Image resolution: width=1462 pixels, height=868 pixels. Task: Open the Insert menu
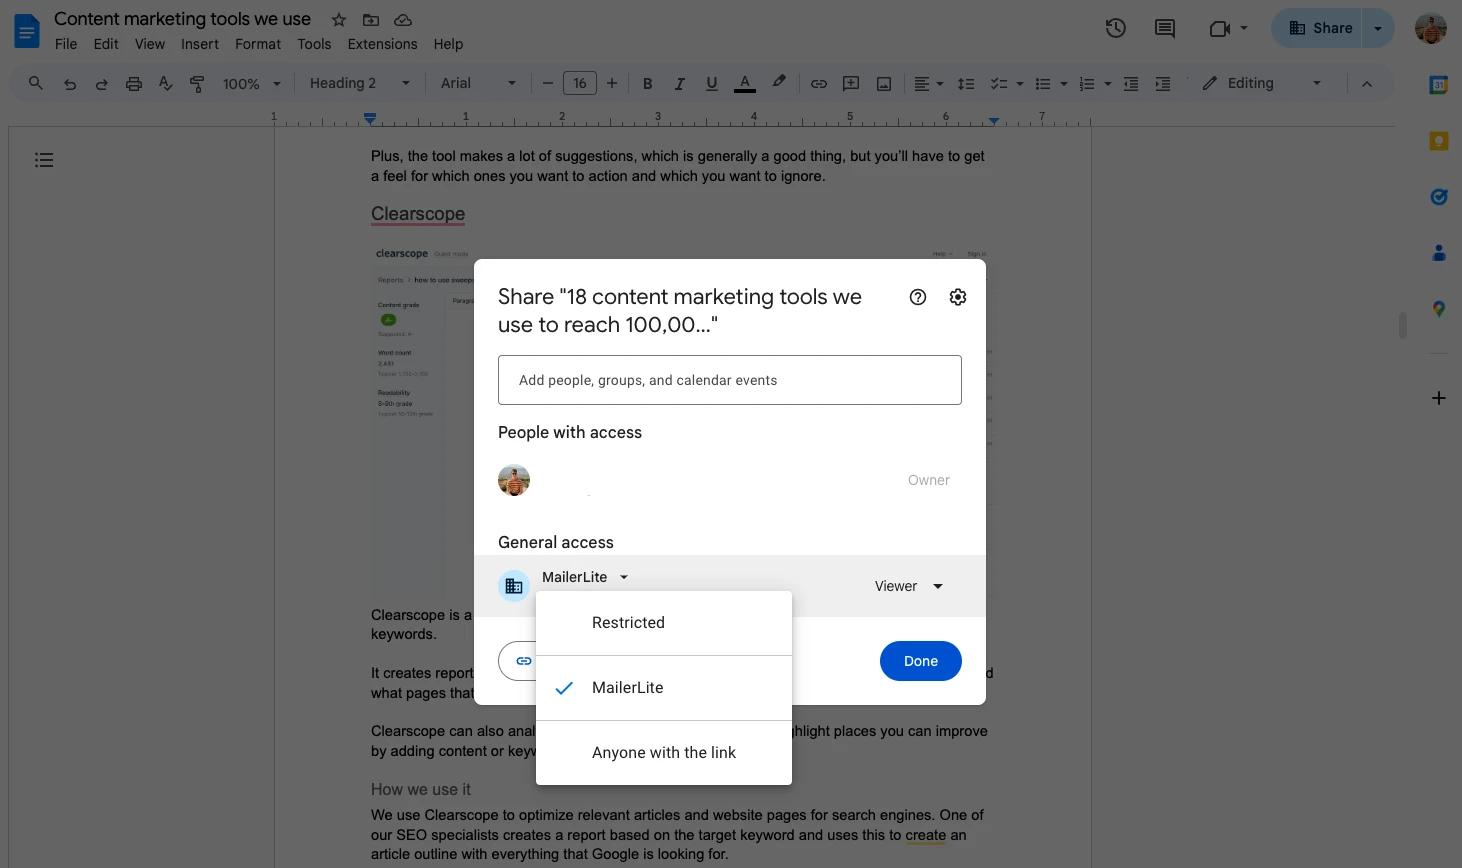199,44
